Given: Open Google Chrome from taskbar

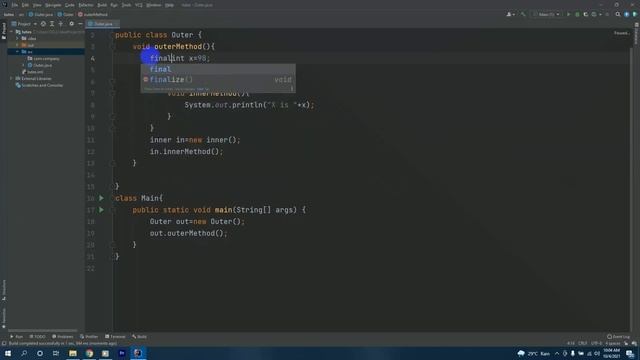Looking at the screenshot, I should (89, 353).
